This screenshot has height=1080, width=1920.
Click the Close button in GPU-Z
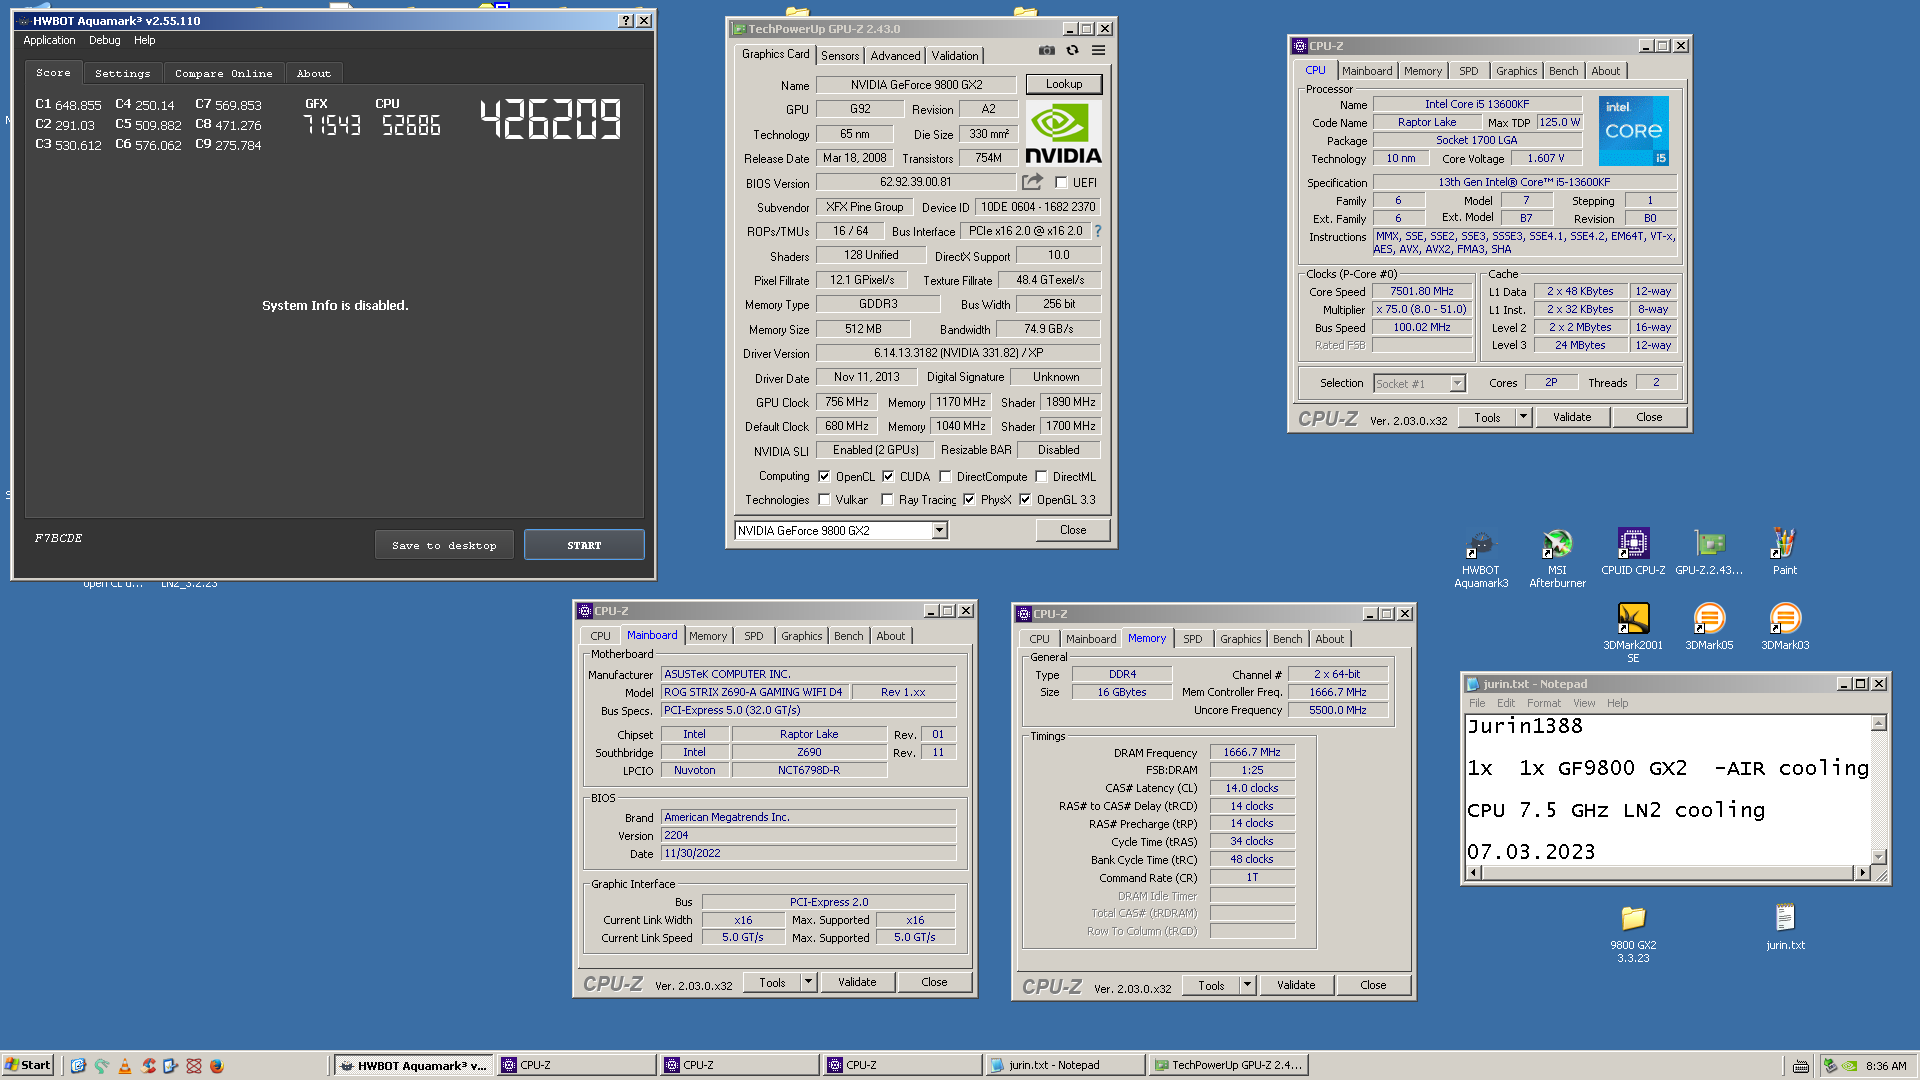1072,530
